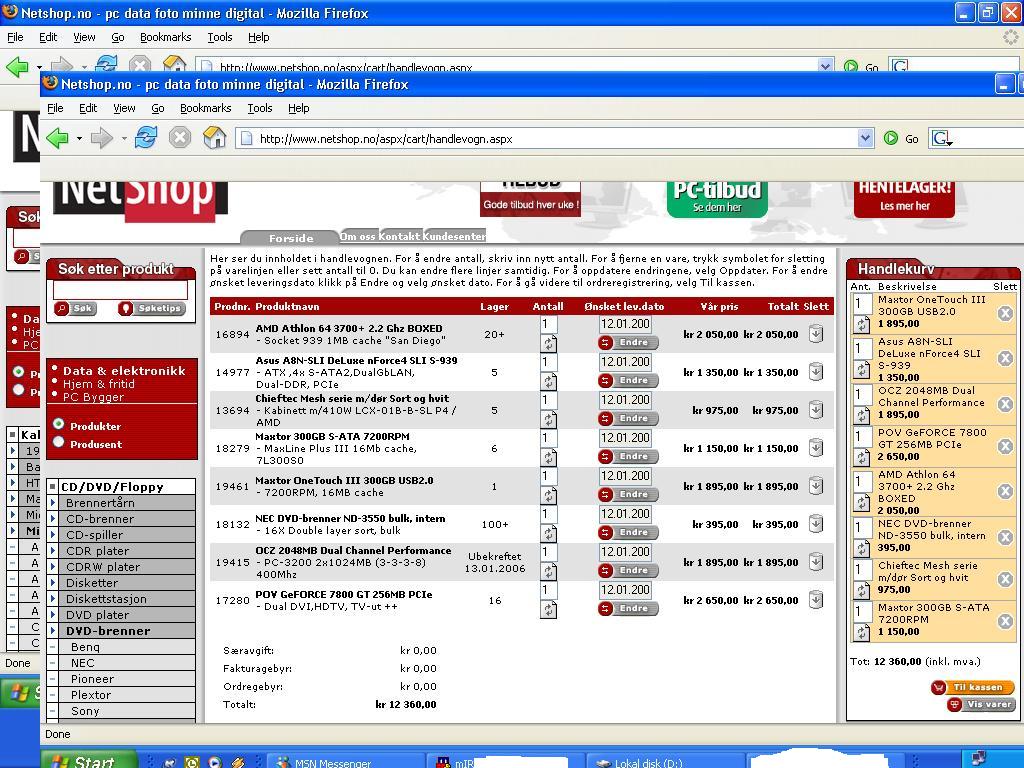Expand CD-brenner category
Image resolution: width=1024 pixels, height=768 pixels.
coord(53,519)
